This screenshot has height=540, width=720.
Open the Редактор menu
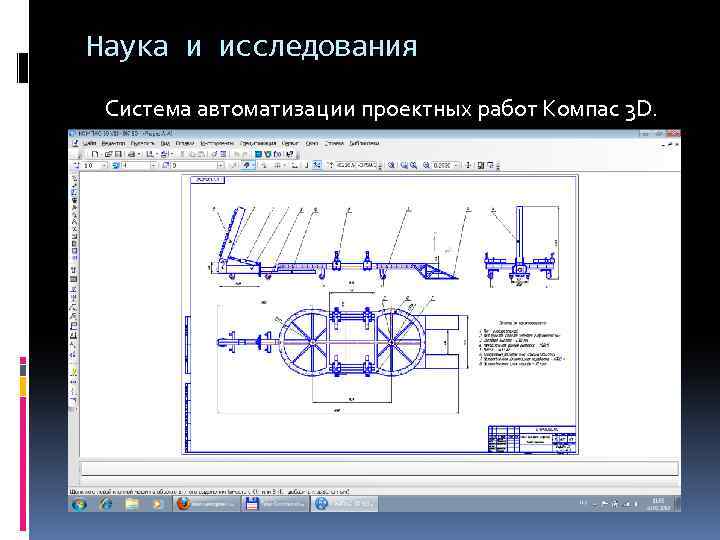[x=113, y=143]
